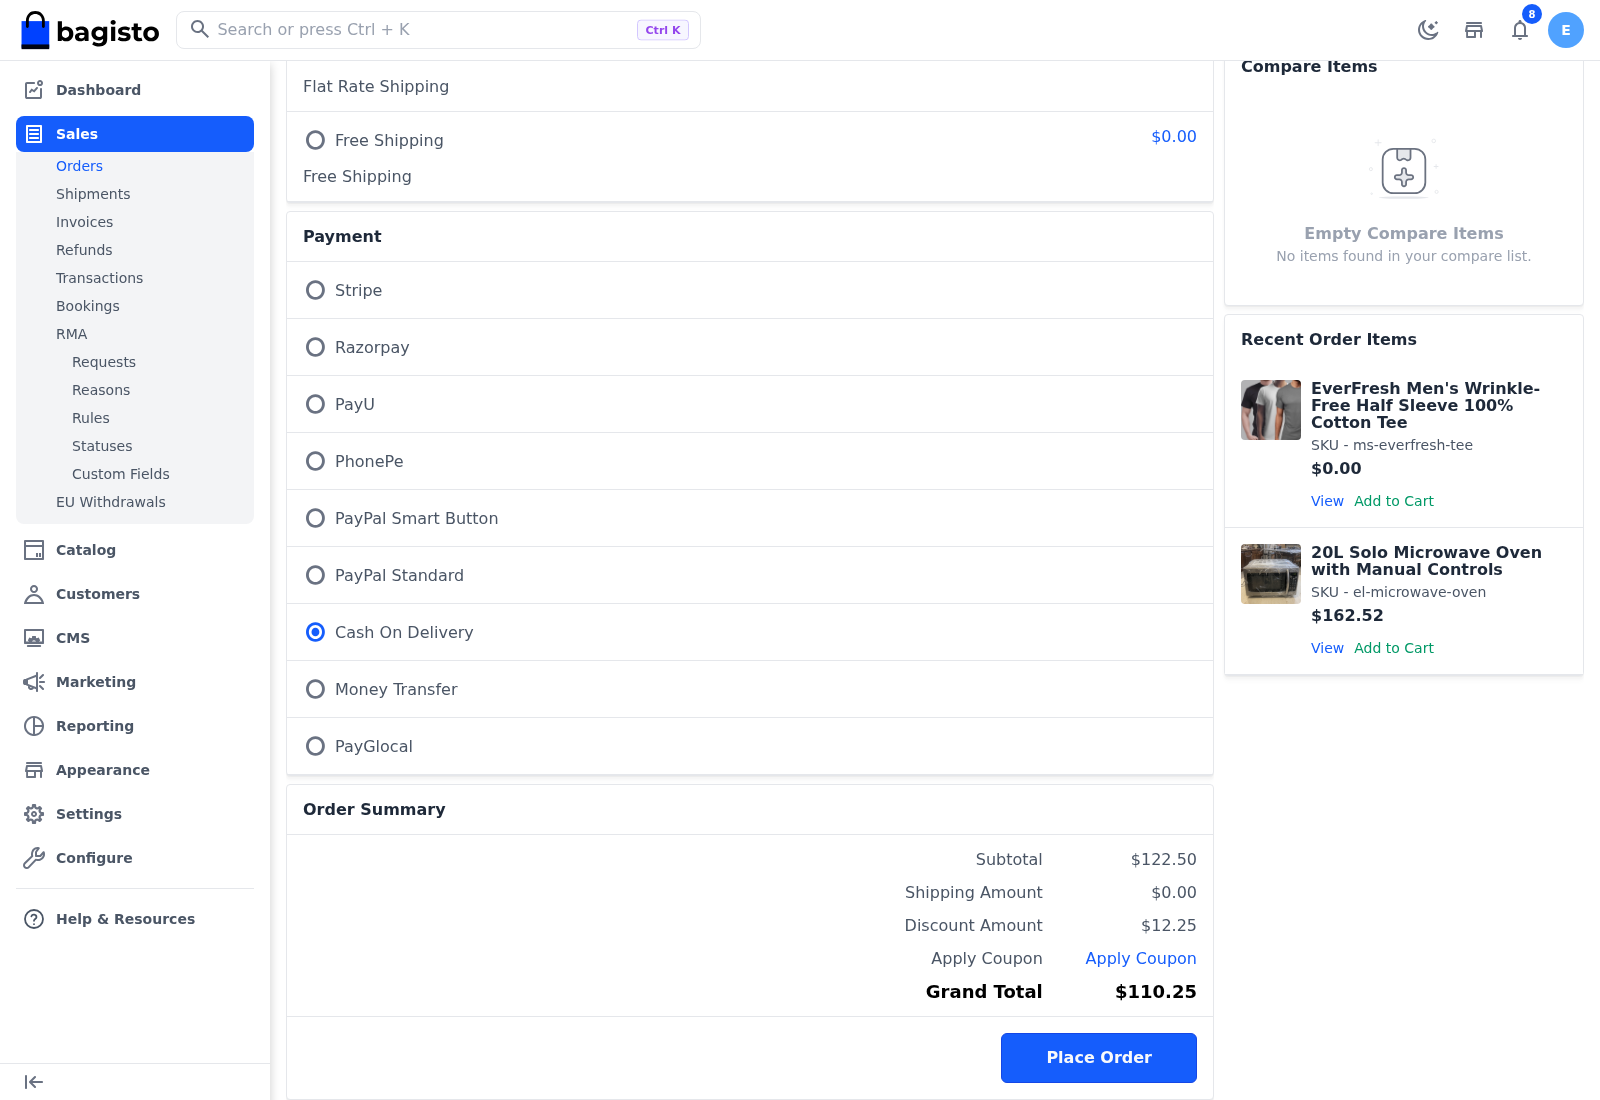Viewport: 1600px width, 1100px height.
Task: Click the Appearance sidebar icon
Action: [34, 770]
